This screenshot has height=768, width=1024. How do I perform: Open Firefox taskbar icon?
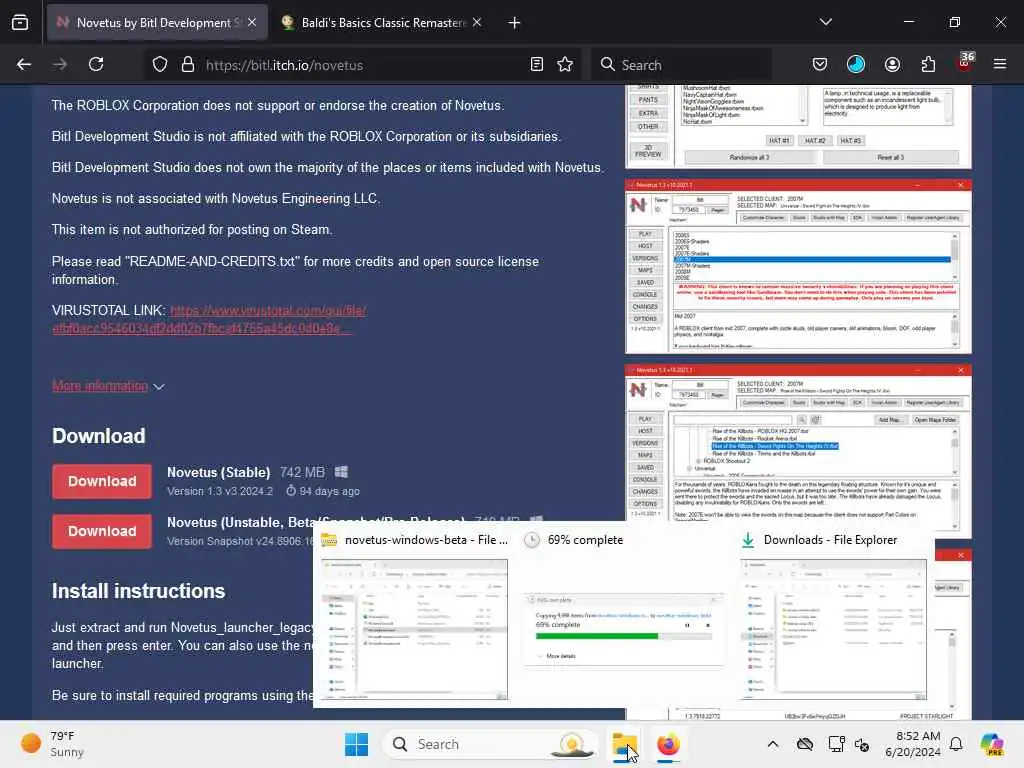coord(668,744)
